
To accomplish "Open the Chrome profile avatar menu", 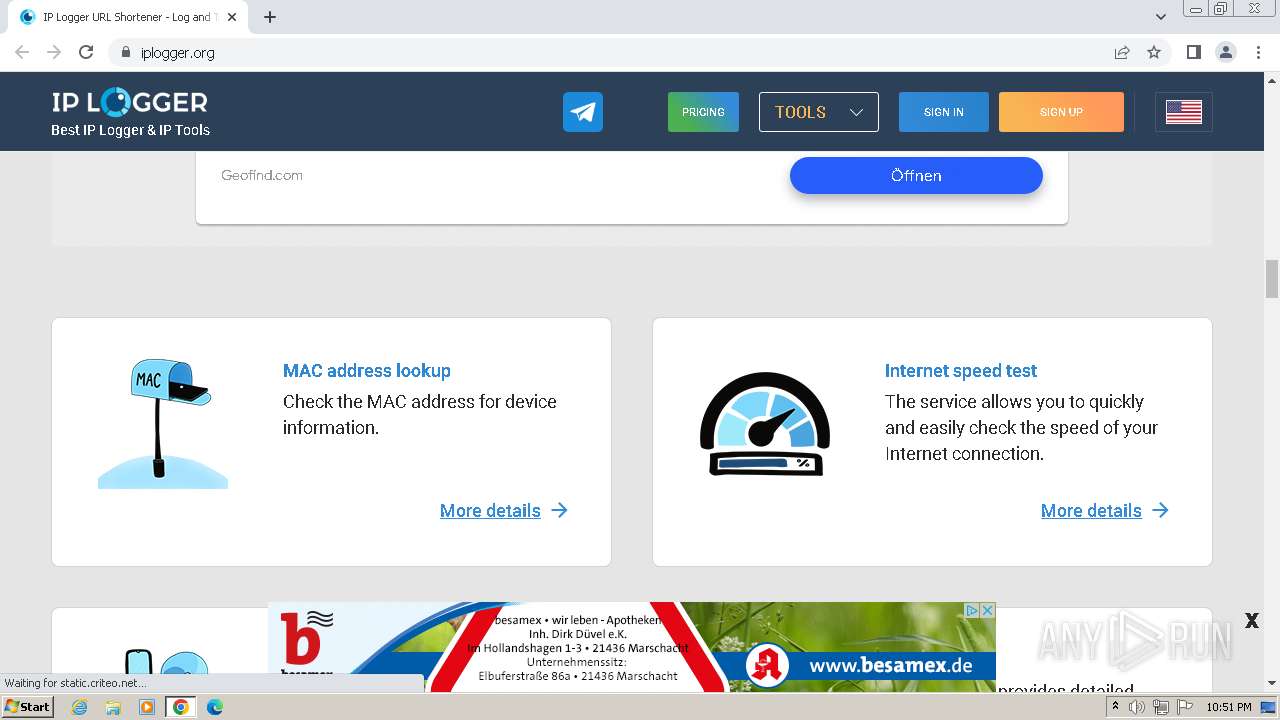I will pos(1226,52).
